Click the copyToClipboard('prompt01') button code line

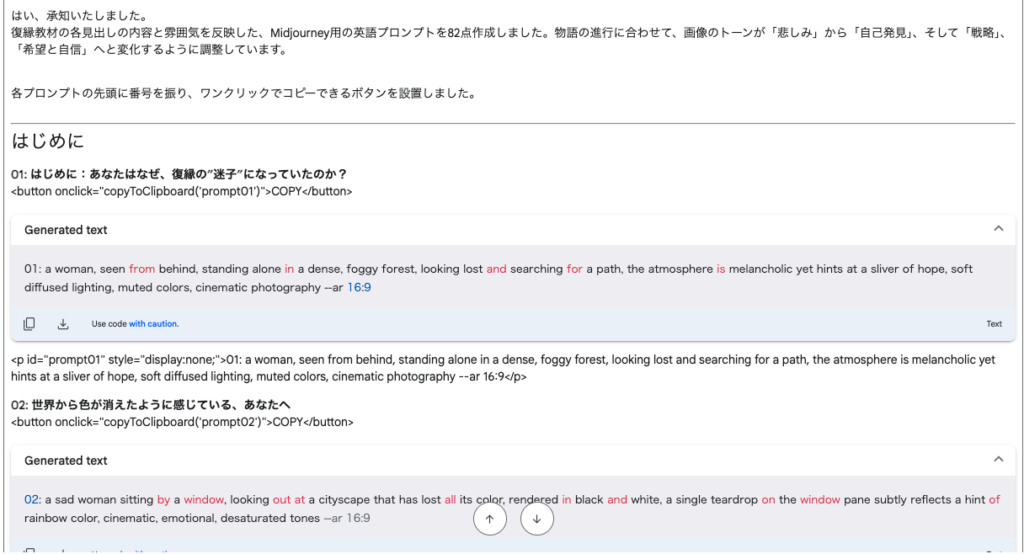(182, 191)
